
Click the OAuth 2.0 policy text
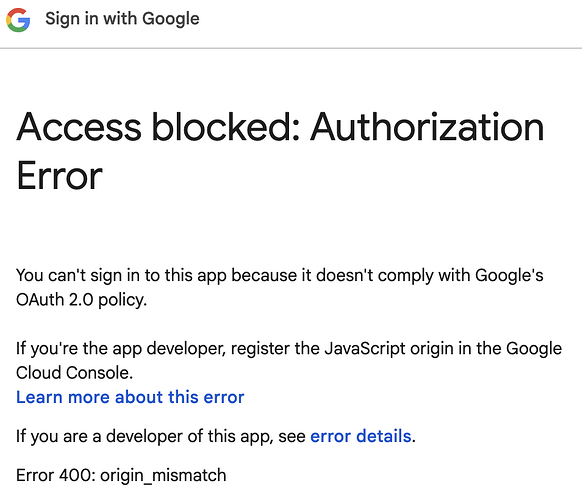click(81, 300)
